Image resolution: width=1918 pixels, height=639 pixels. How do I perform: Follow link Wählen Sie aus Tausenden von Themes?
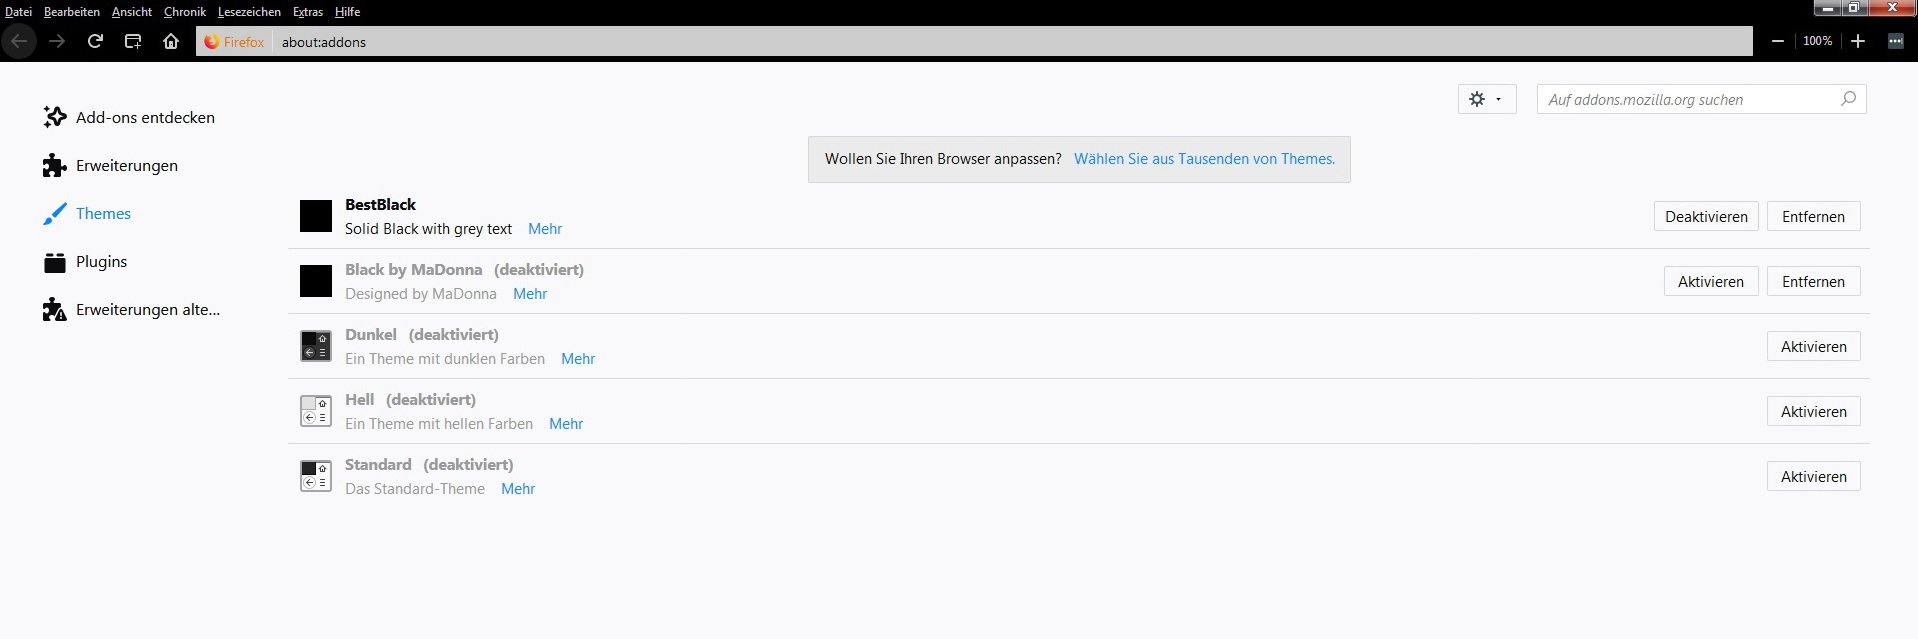(x=1204, y=159)
